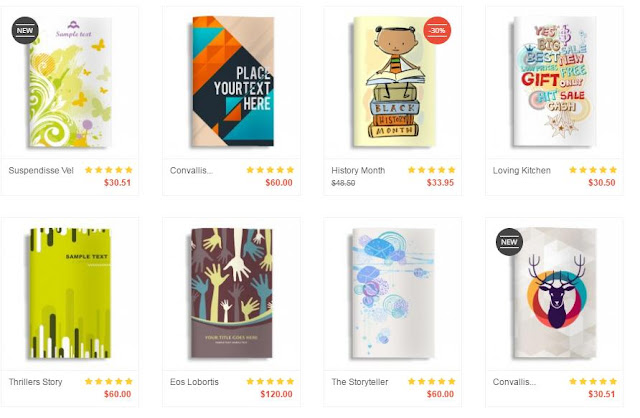Click the star rating under Suspendisse Vel
The height and width of the screenshot is (418, 640).
109,170
